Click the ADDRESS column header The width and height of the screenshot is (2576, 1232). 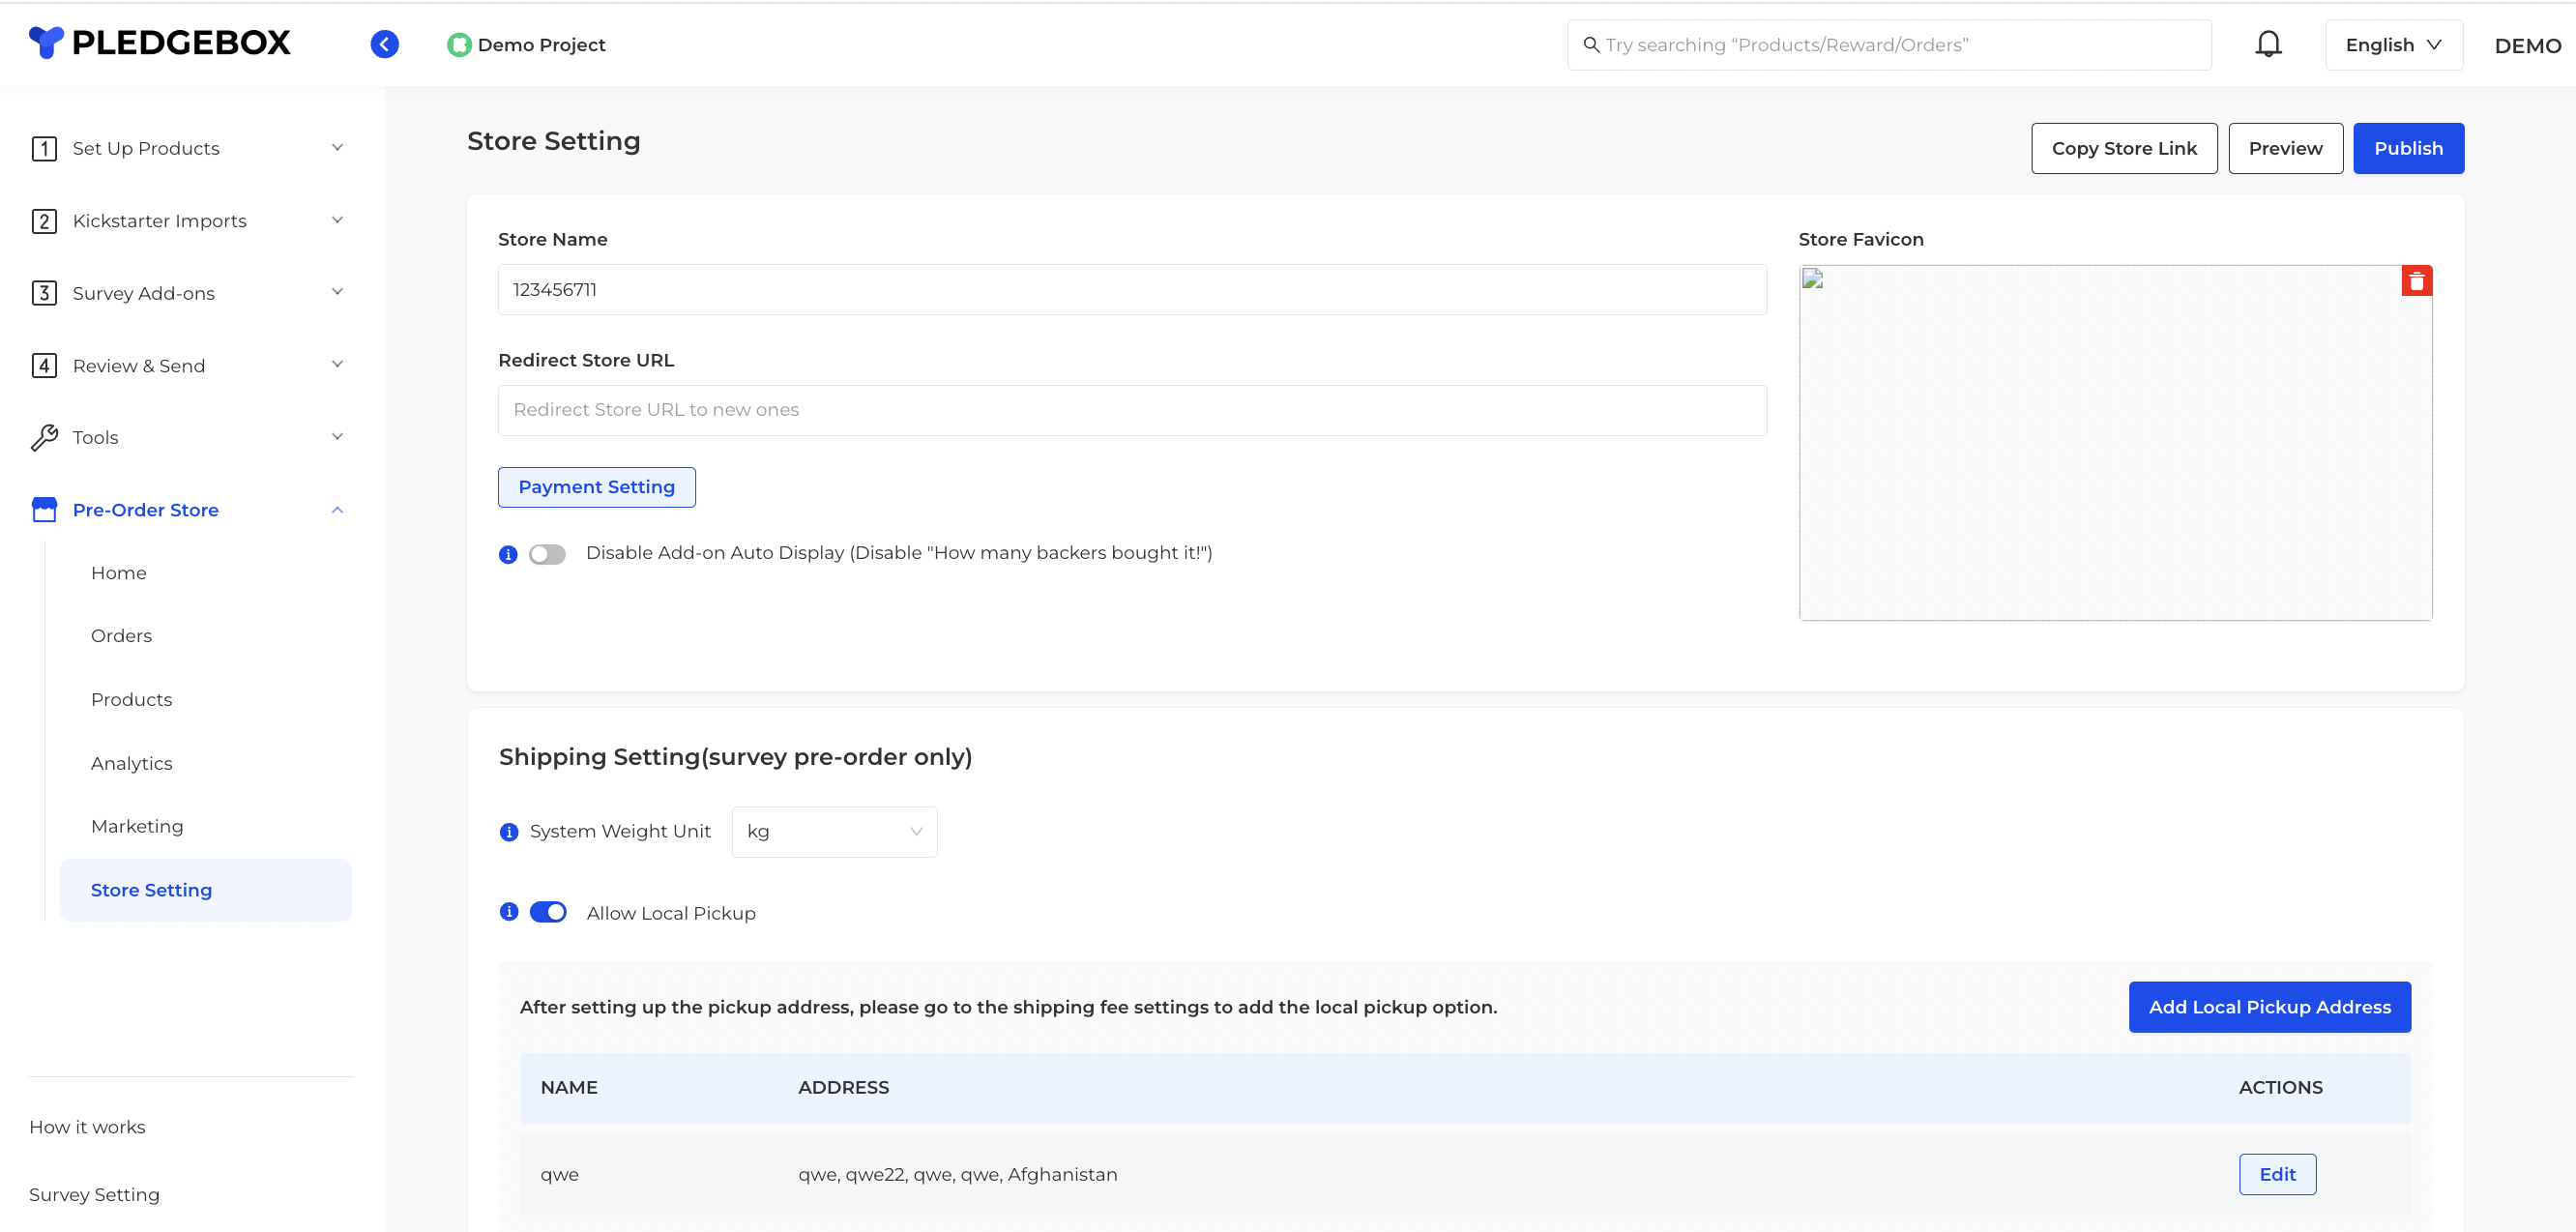843,1088
